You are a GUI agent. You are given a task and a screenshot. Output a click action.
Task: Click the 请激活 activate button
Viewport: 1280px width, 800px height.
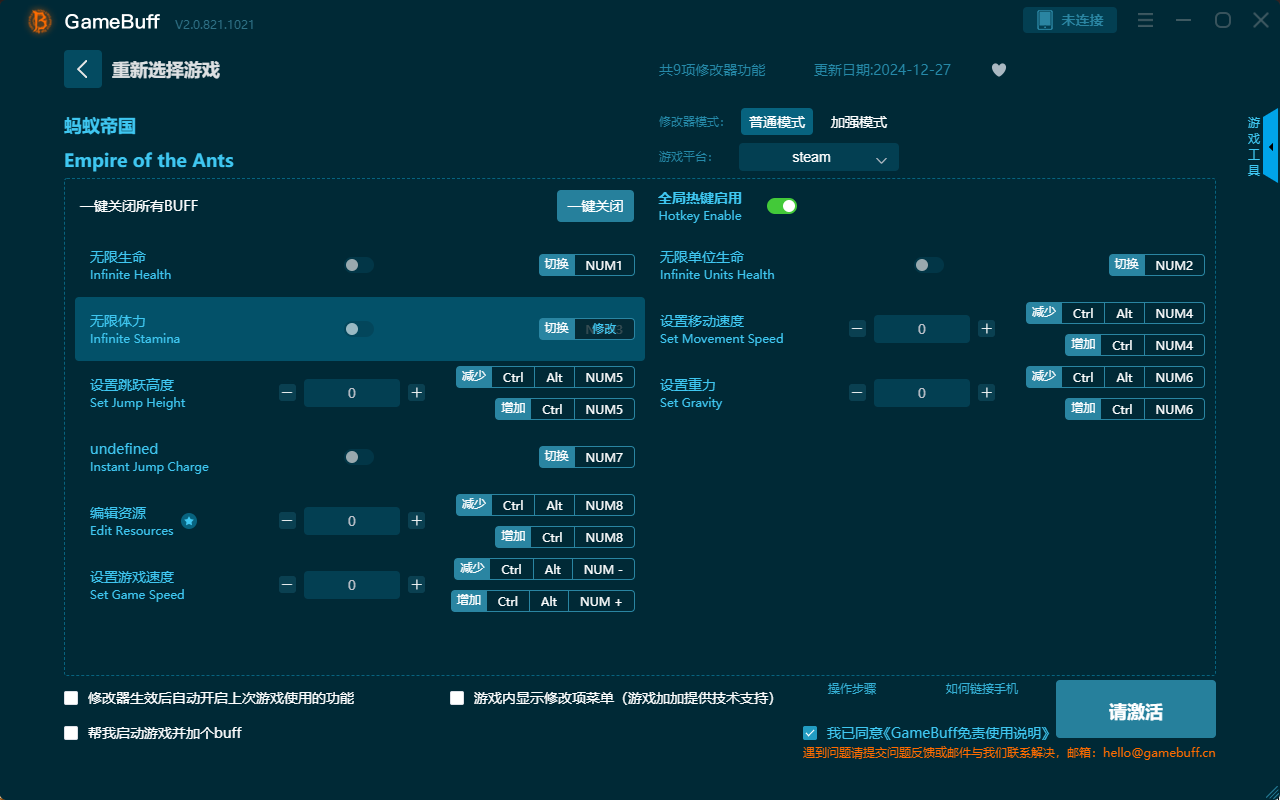[x=1136, y=709]
